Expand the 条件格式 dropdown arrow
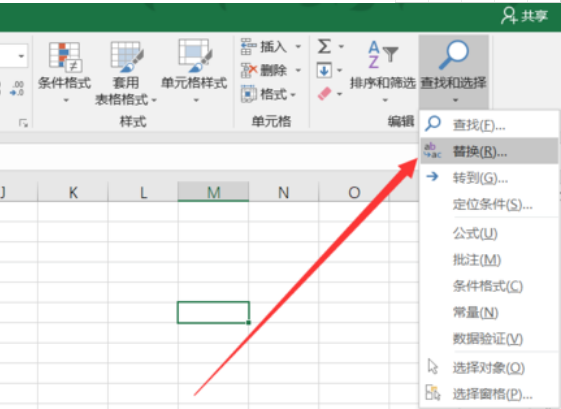Image resolution: width=561 pixels, height=409 pixels. coord(66,101)
